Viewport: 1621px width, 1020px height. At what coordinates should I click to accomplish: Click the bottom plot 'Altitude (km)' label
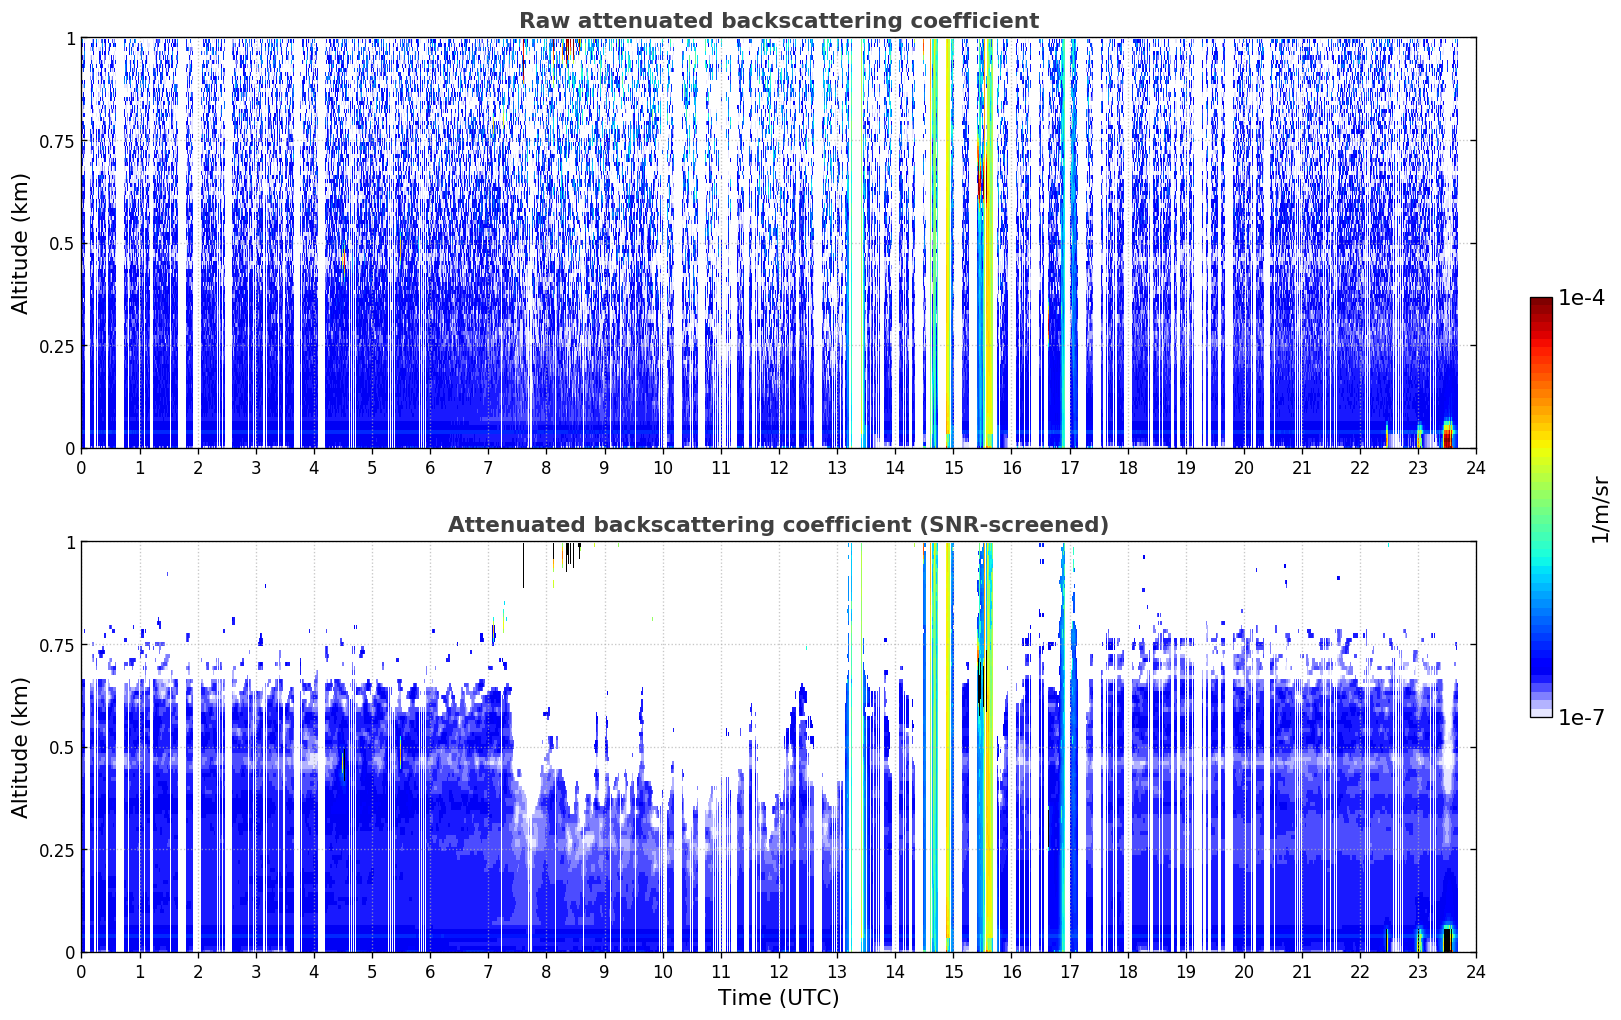point(21,747)
